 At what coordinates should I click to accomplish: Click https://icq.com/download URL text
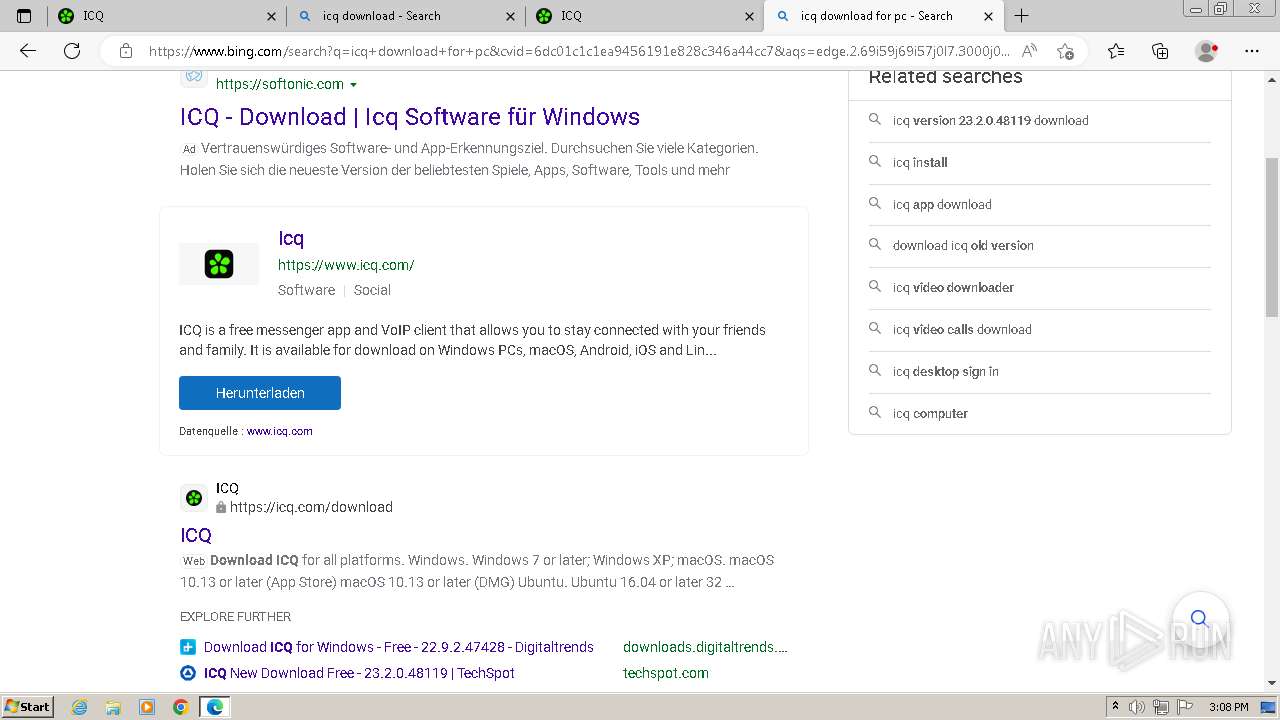(311, 507)
